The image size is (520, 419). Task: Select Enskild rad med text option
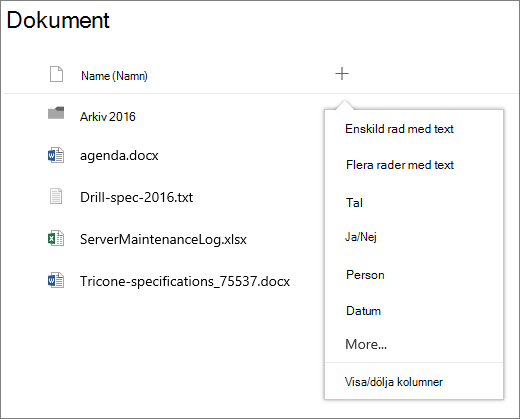click(x=399, y=129)
